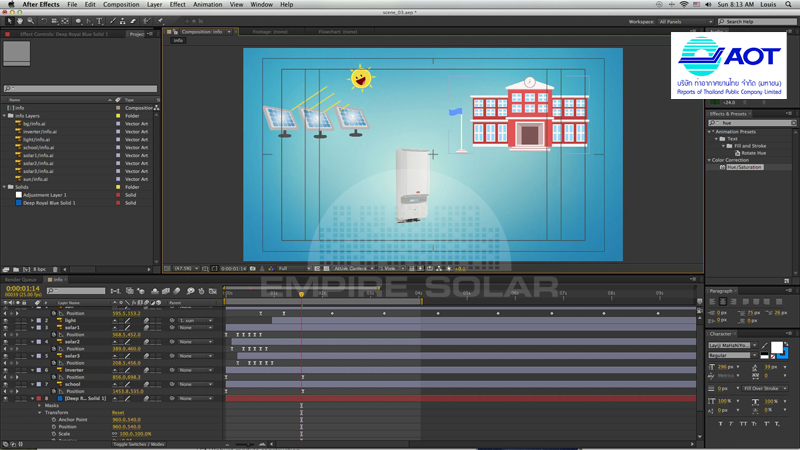The width and height of the screenshot is (800, 450).
Task: Hide the solar1 layer eye
Action: (x=6, y=328)
